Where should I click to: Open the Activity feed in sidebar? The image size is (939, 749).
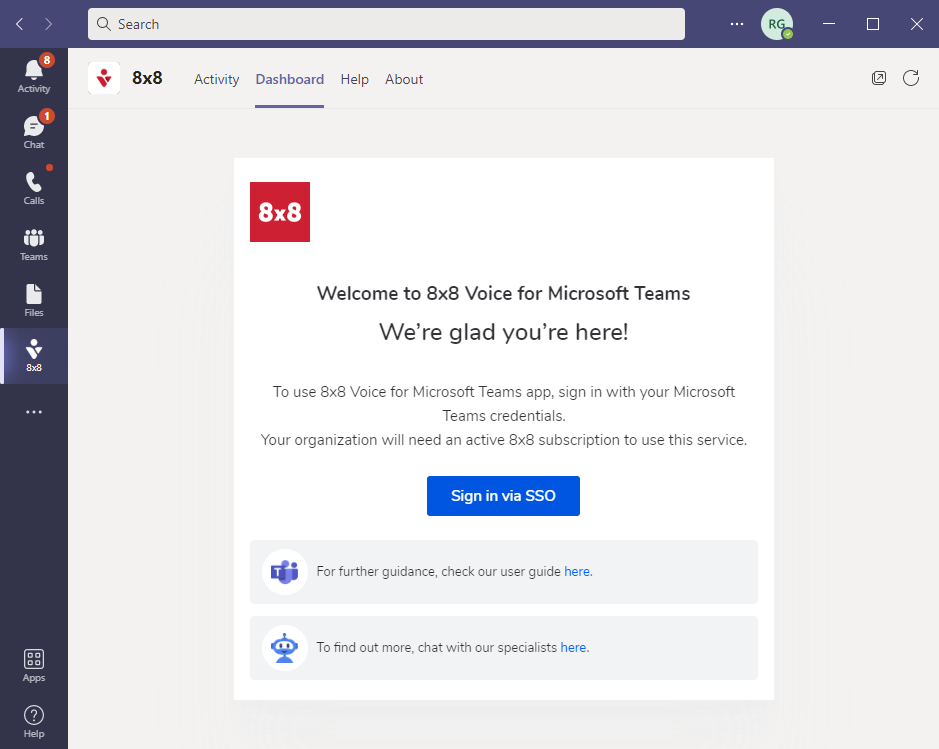coord(34,76)
